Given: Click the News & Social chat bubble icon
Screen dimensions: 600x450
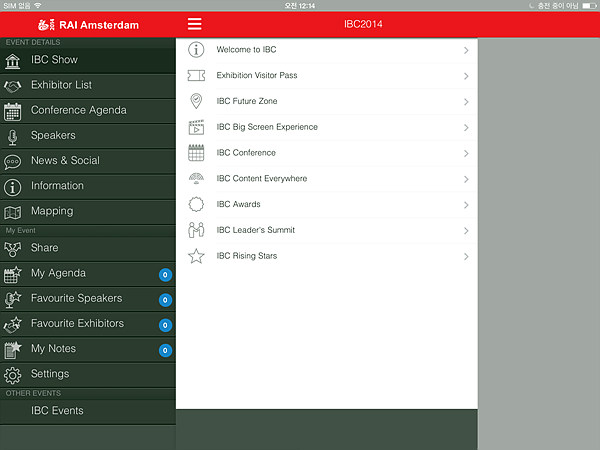Looking at the screenshot, I should [x=13, y=162].
